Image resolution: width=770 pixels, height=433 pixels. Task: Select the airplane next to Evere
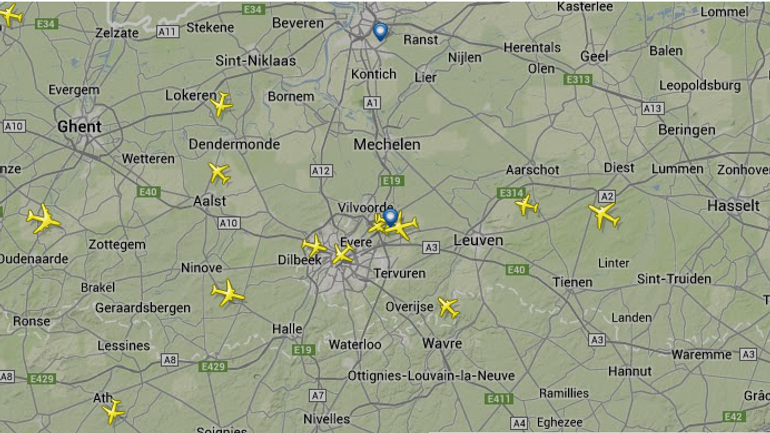tap(342, 254)
